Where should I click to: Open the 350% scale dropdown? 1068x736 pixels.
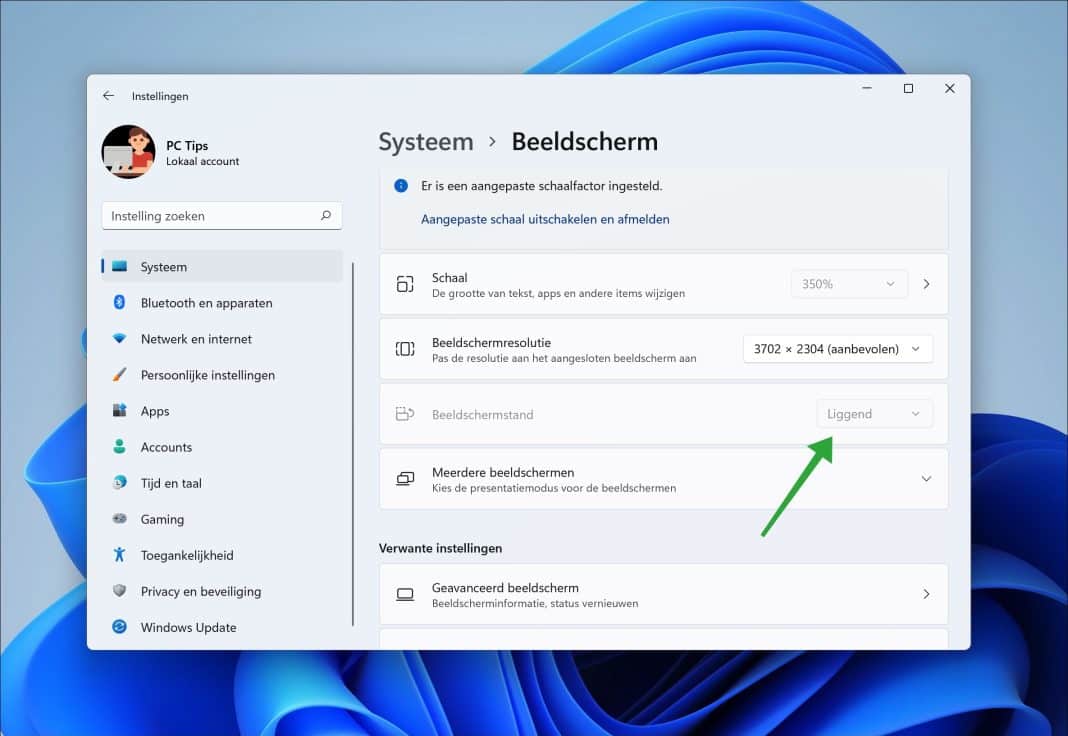(x=849, y=284)
